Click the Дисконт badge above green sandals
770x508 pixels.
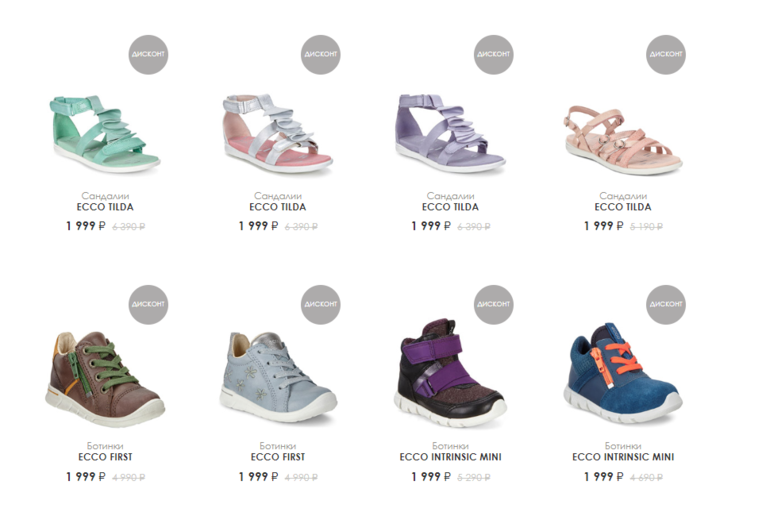(148, 55)
